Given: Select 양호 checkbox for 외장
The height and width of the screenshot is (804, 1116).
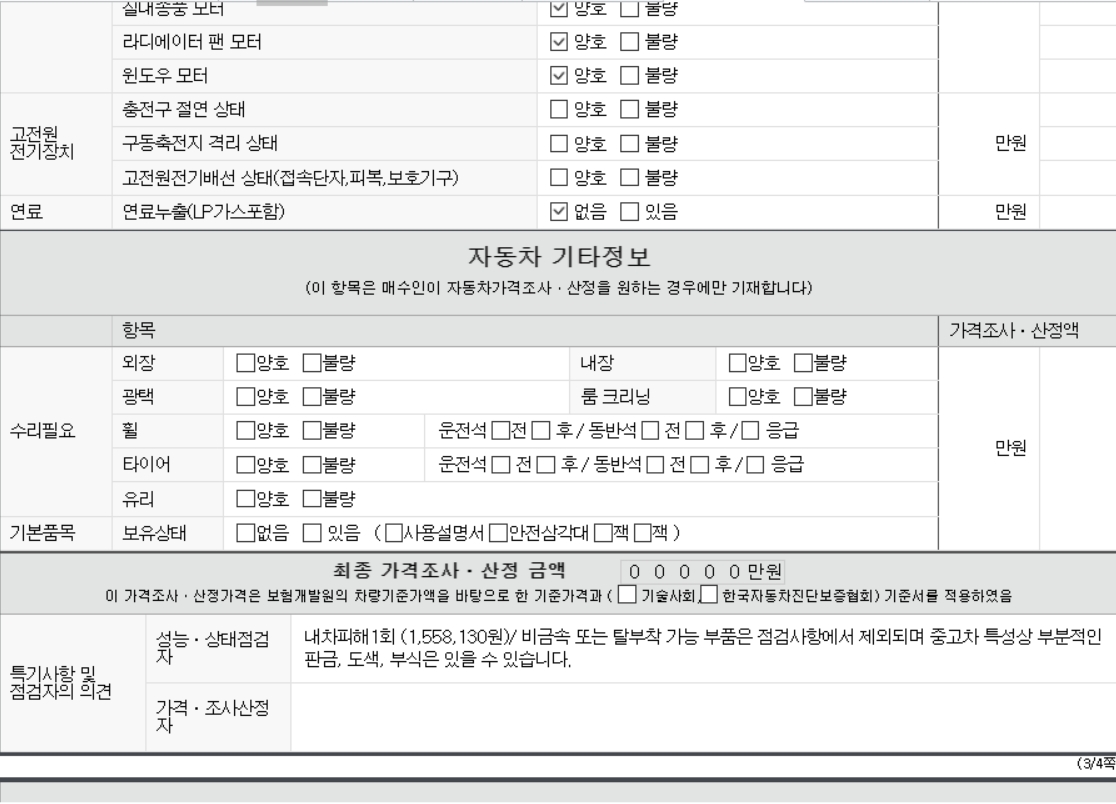Looking at the screenshot, I should (245, 363).
